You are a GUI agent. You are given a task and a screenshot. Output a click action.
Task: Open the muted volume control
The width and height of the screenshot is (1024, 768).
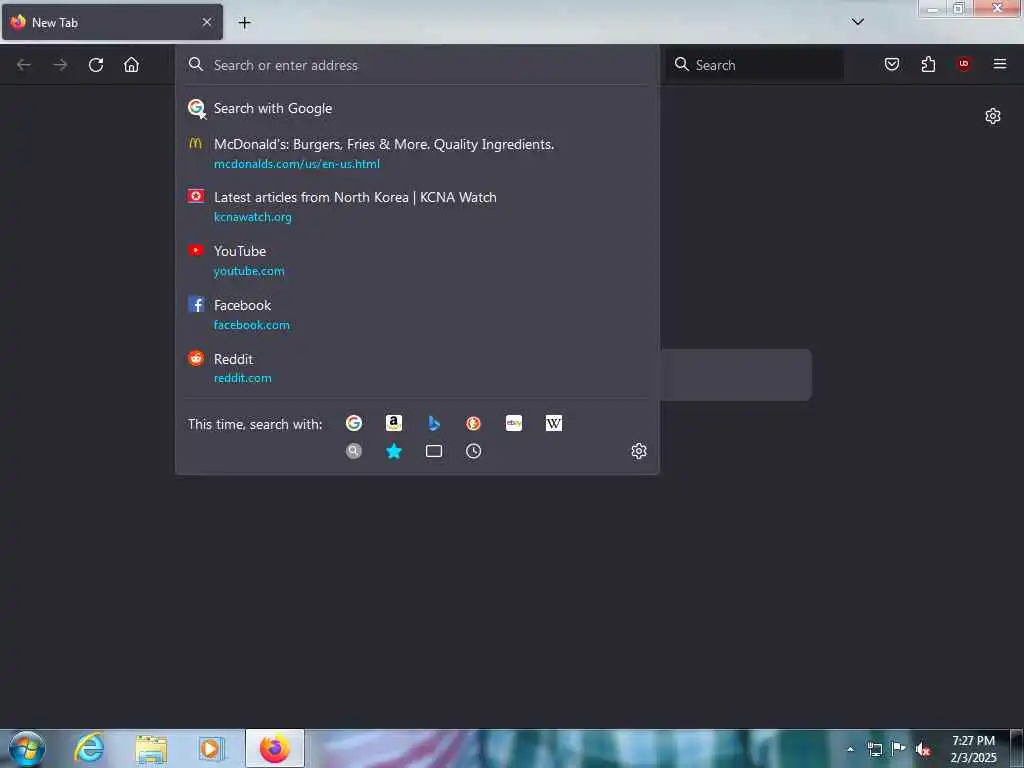click(x=923, y=749)
